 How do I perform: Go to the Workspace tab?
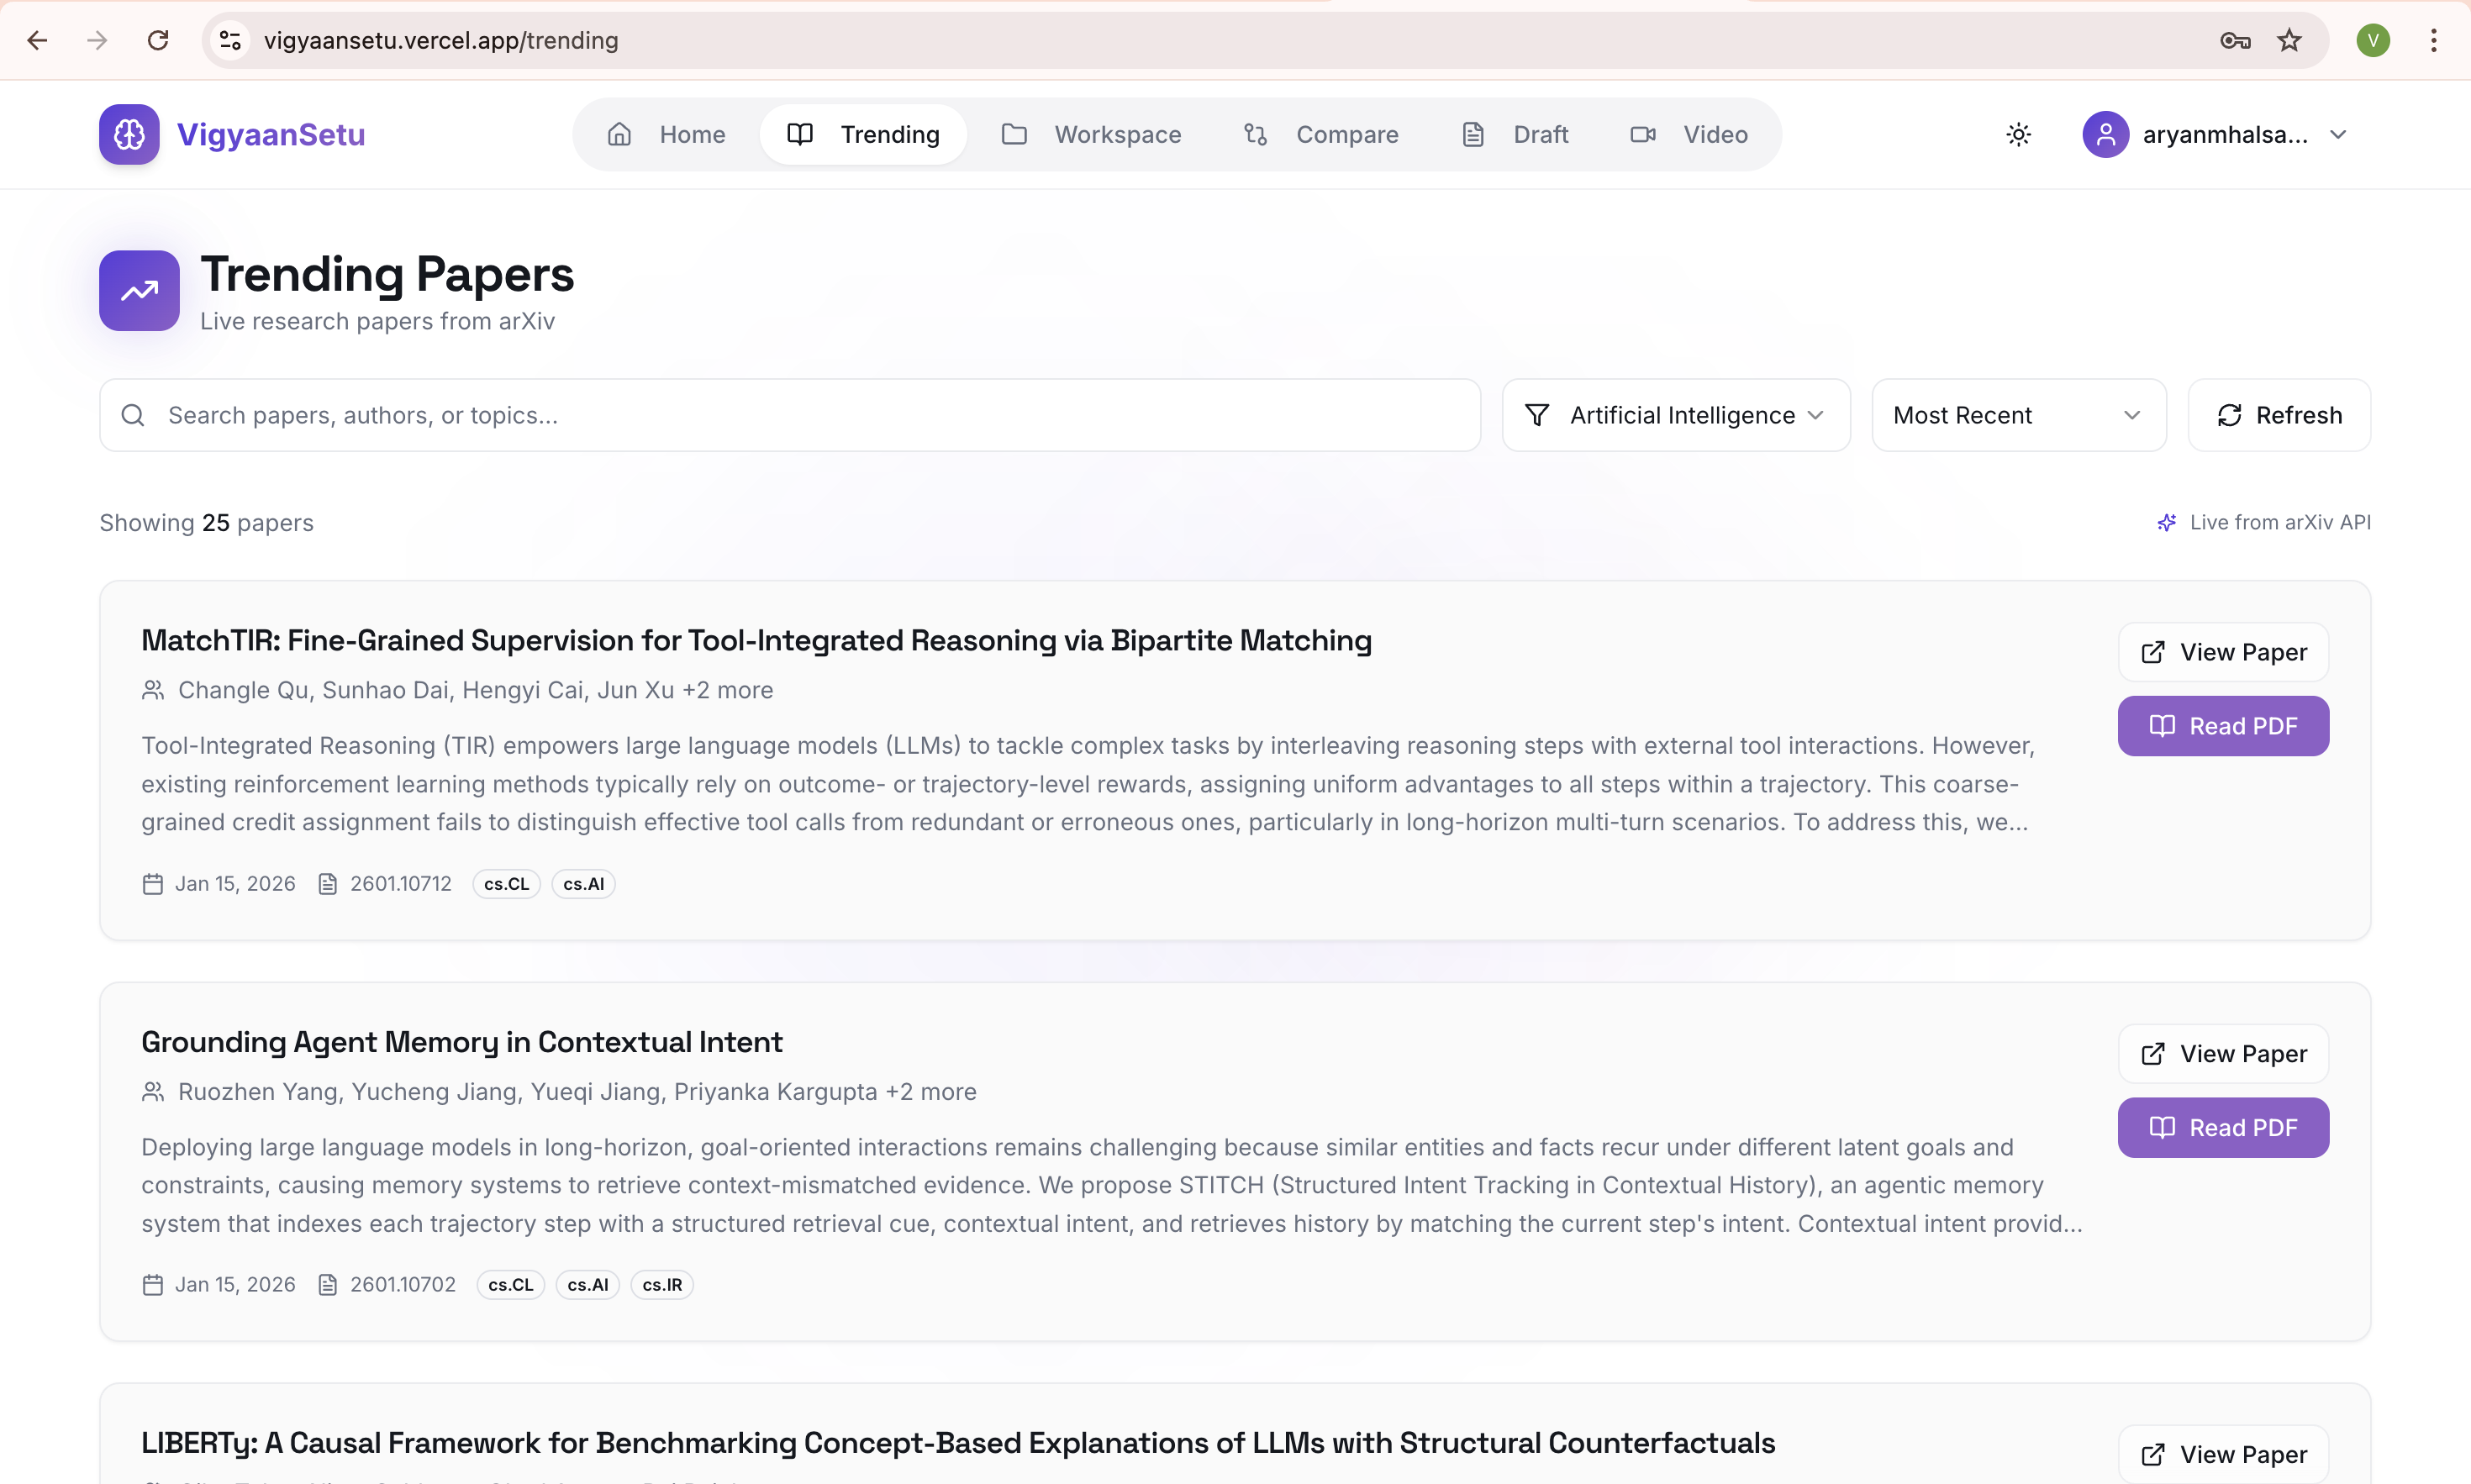pos(1091,134)
